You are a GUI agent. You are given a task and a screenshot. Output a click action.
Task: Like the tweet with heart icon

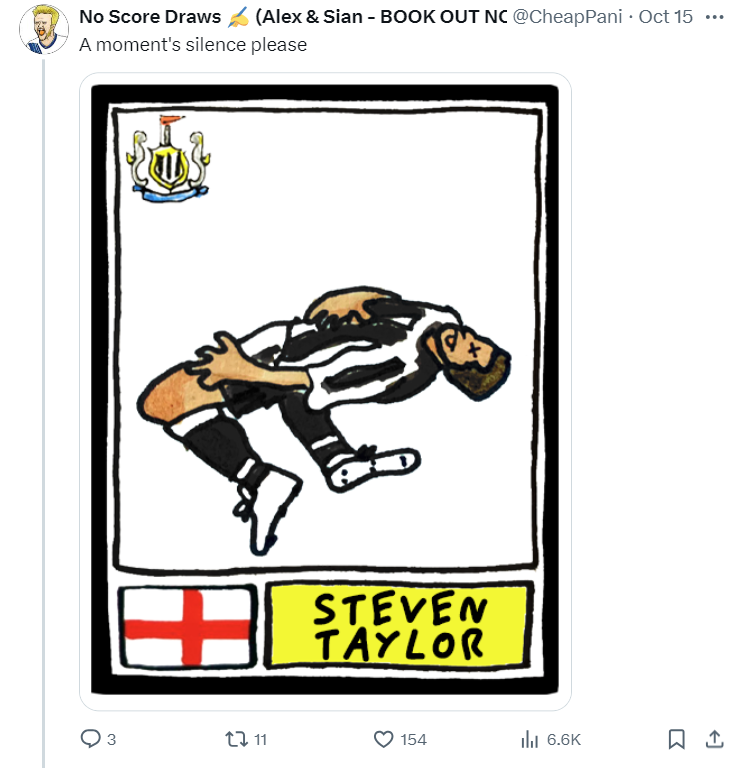pyautogui.click(x=383, y=739)
